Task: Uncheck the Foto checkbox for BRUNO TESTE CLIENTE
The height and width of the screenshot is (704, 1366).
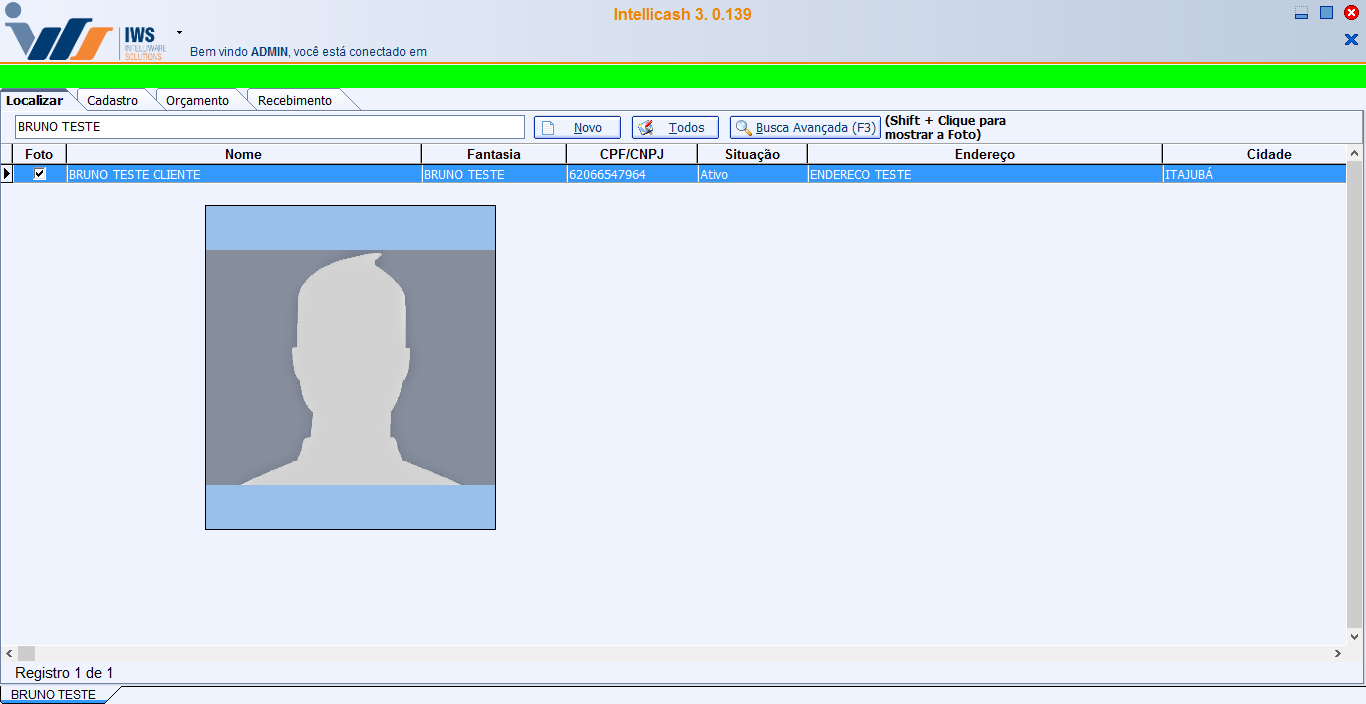Action: pyautogui.click(x=40, y=174)
